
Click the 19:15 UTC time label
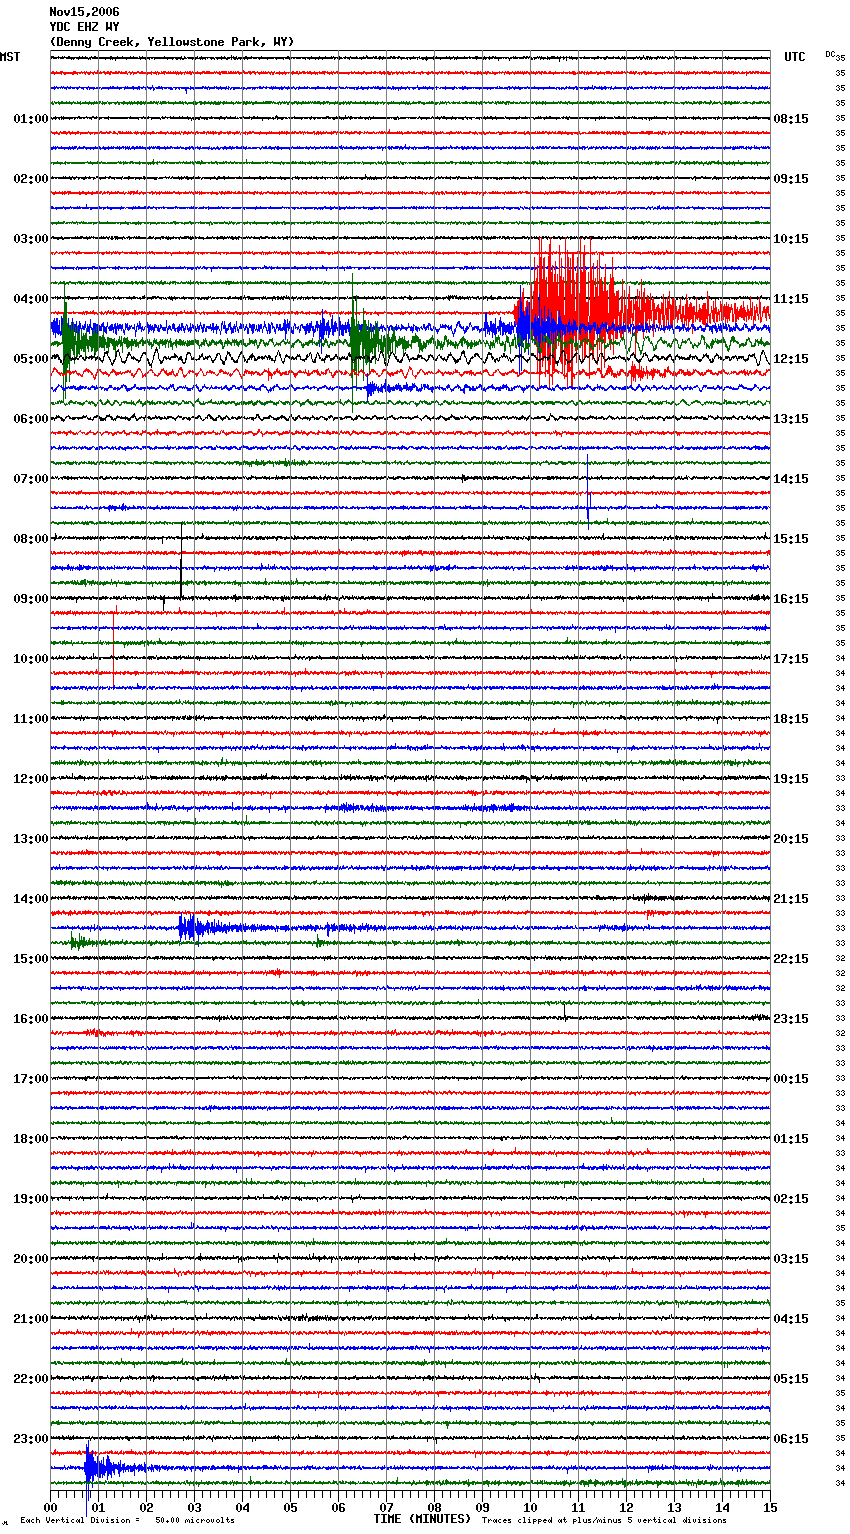pos(791,779)
